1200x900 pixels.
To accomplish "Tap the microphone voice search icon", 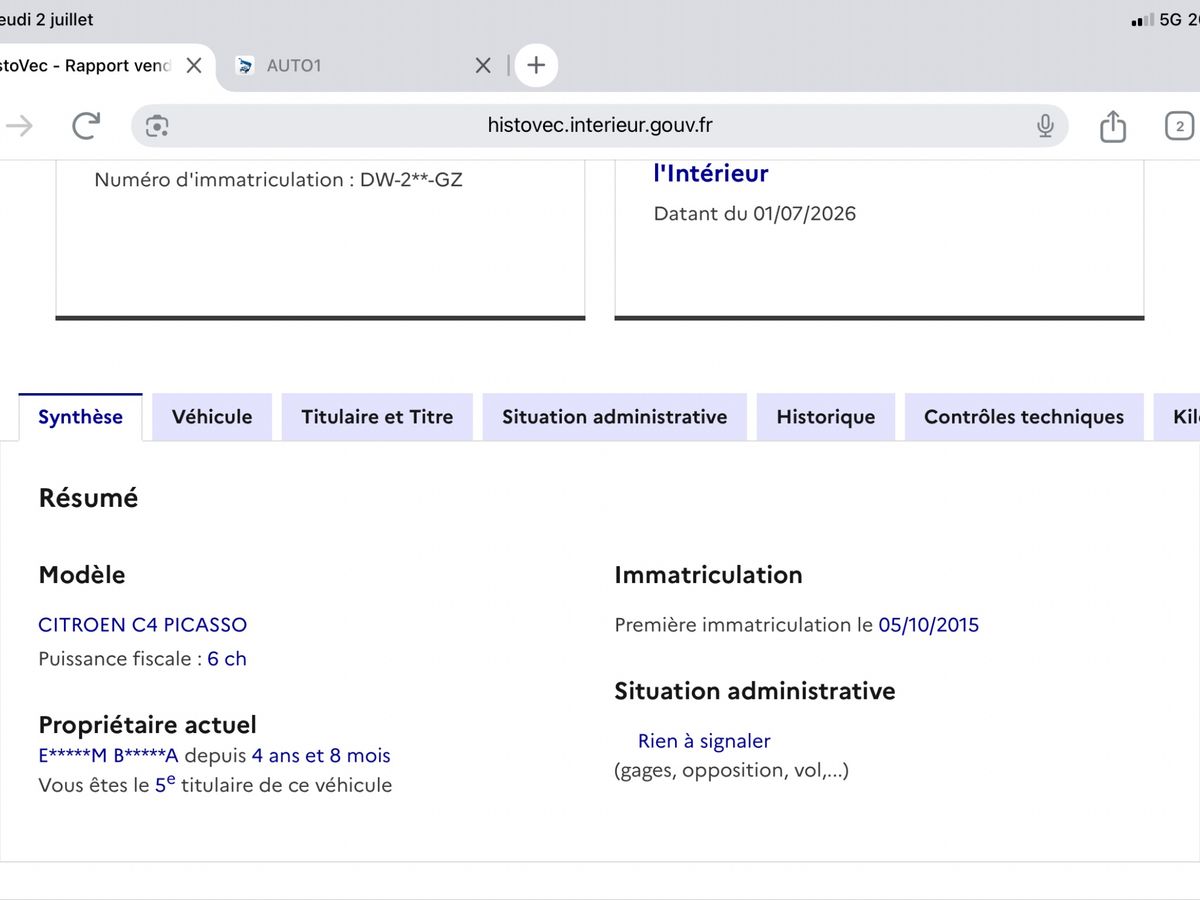I will (x=1045, y=125).
